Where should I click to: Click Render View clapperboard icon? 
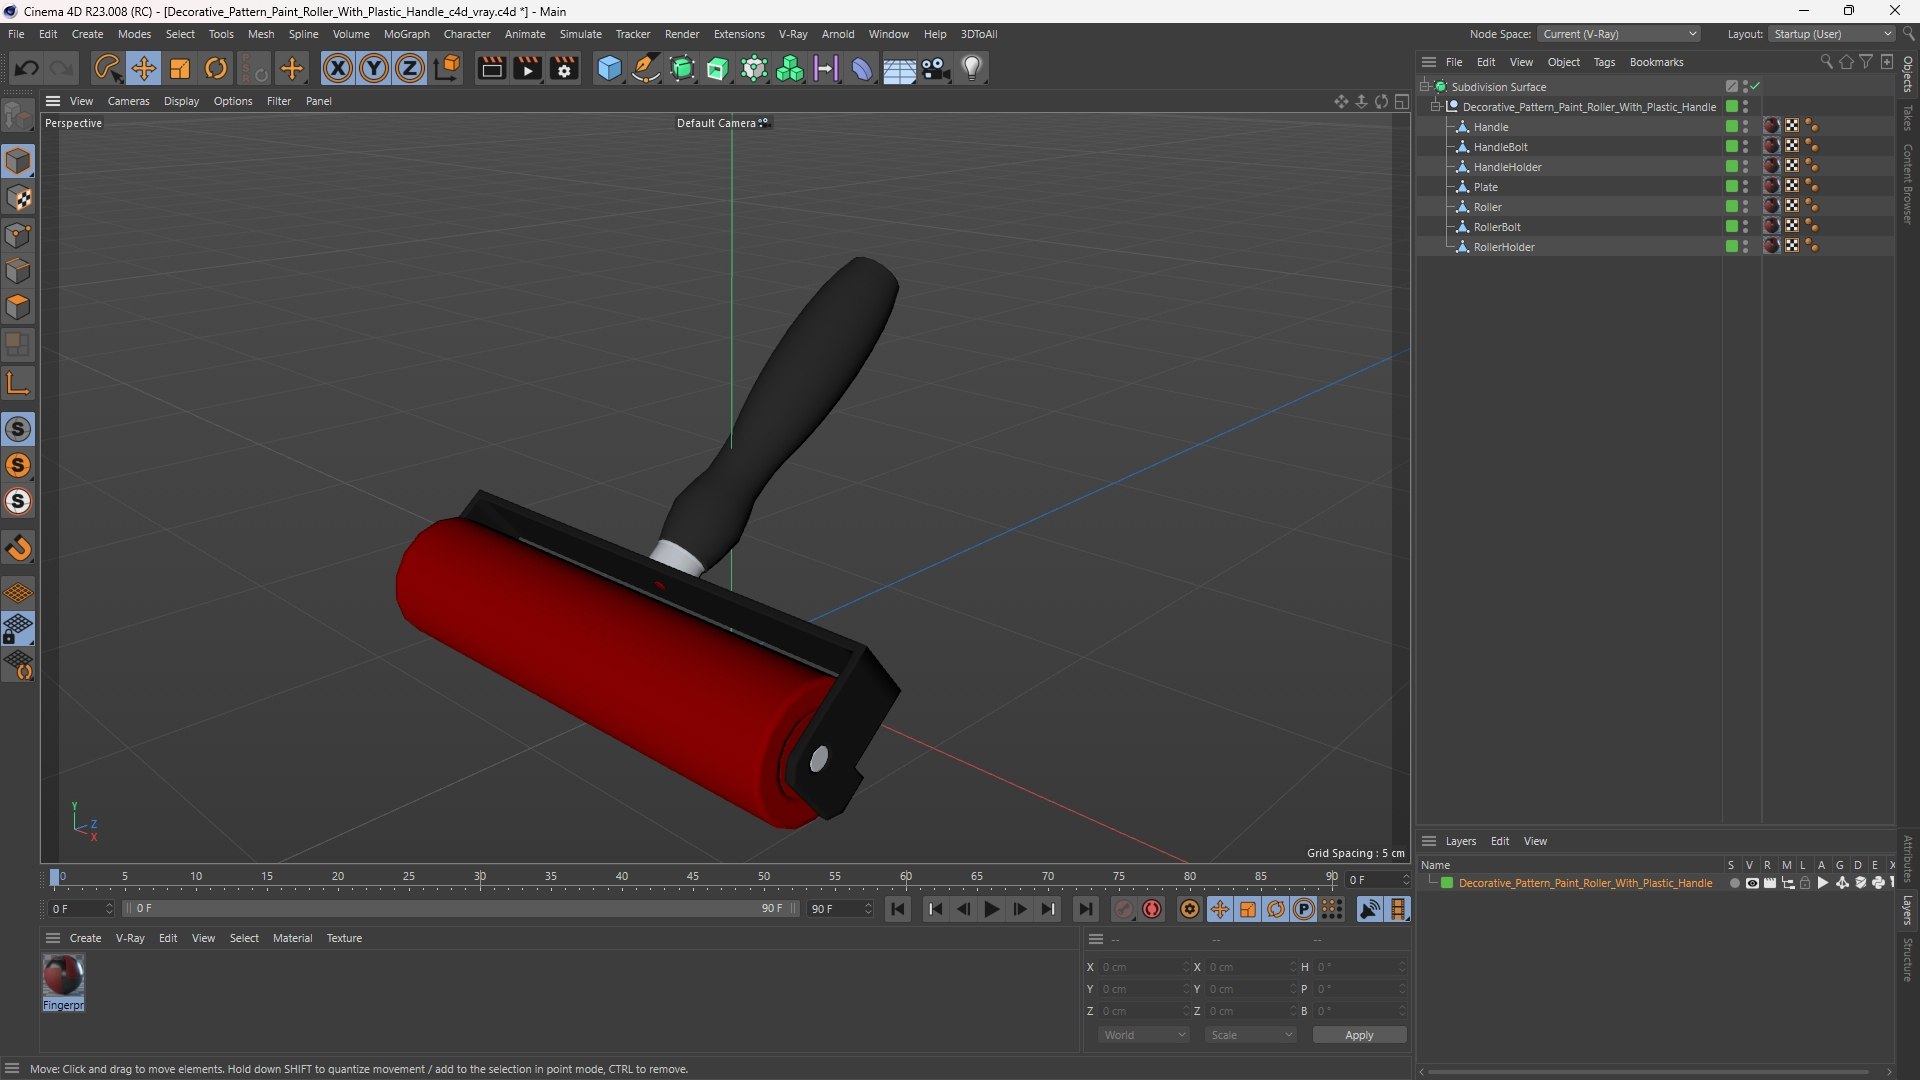pos(491,68)
